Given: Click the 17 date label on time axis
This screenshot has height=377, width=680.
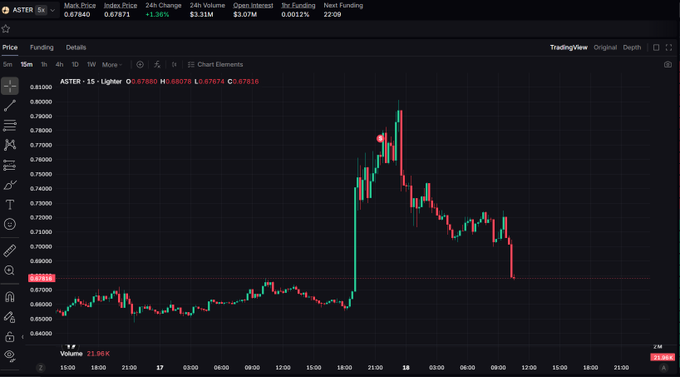Looking at the screenshot, I should point(160,368).
